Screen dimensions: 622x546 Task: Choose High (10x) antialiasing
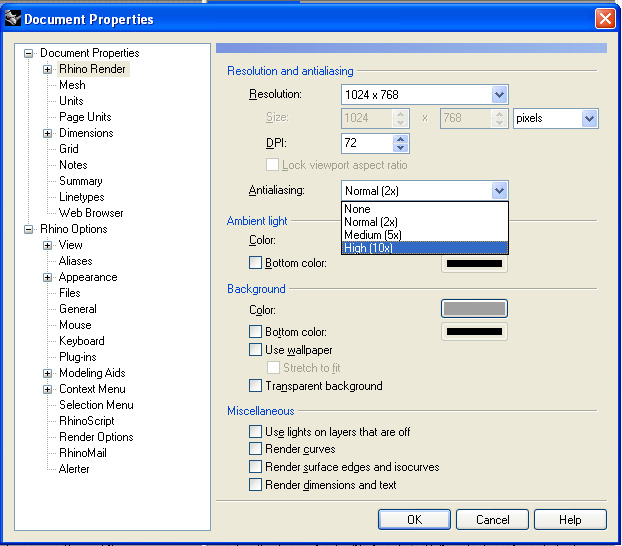pyautogui.click(x=424, y=248)
